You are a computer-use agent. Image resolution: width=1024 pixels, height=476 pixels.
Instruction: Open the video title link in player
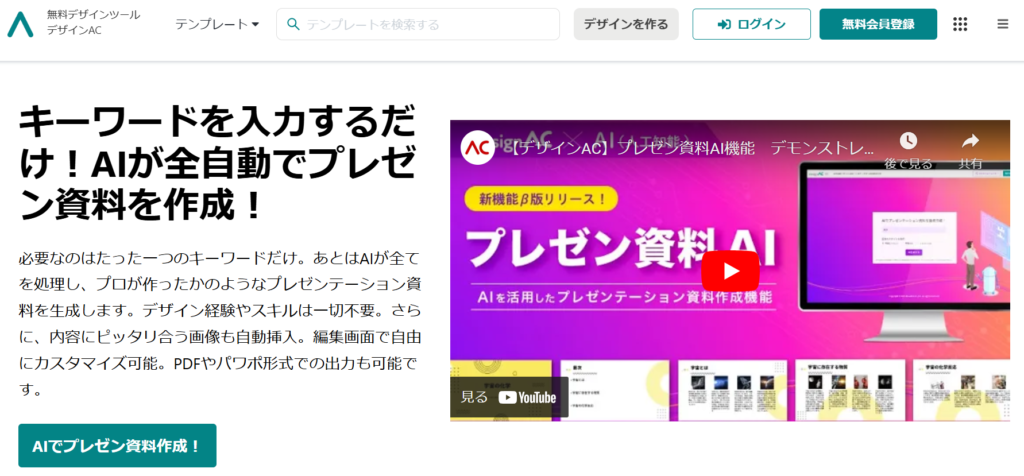(690, 148)
